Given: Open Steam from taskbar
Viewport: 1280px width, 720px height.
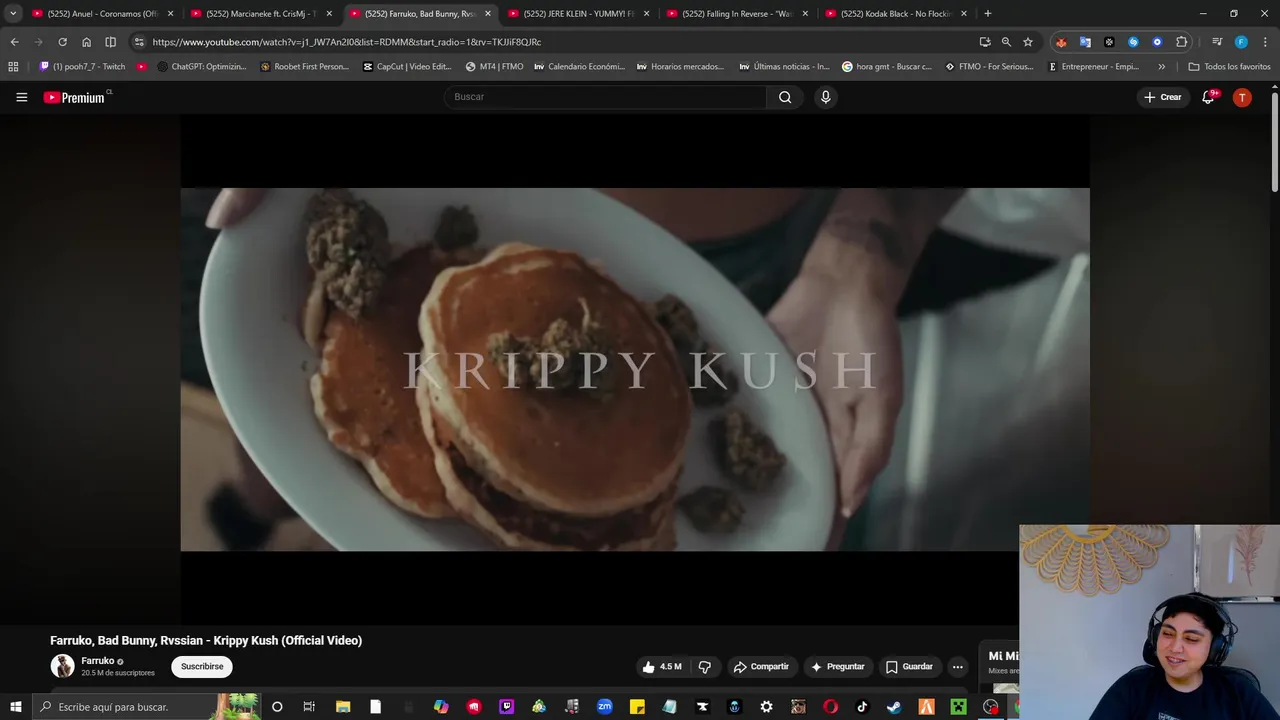Looking at the screenshot, I should point(894,707).
